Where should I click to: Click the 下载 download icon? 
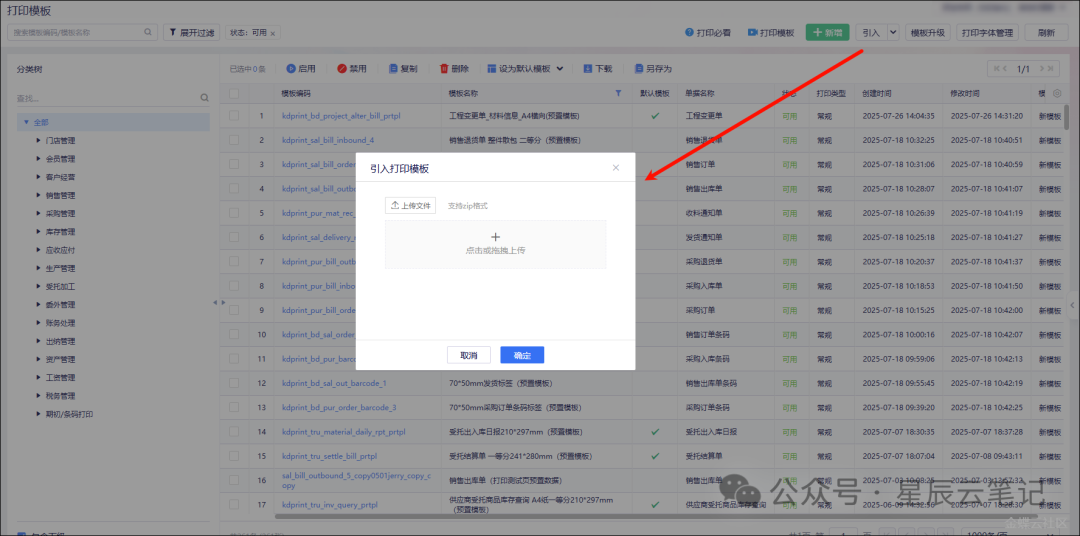(x=588, y=69)
